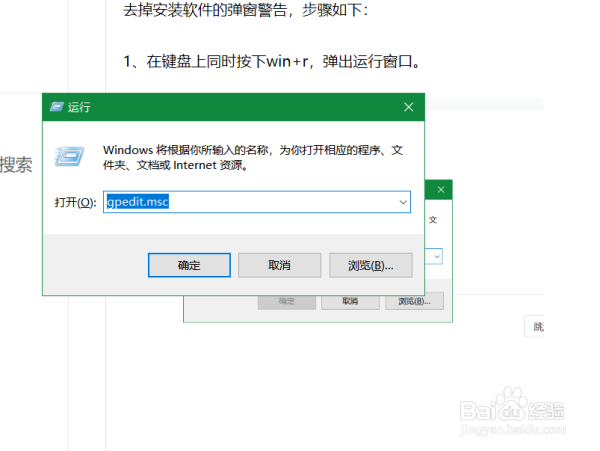Image resolution: width=600 pixels, height=451 pixels.
Task: Click the large Run program icon
Action: click(69, 156)
